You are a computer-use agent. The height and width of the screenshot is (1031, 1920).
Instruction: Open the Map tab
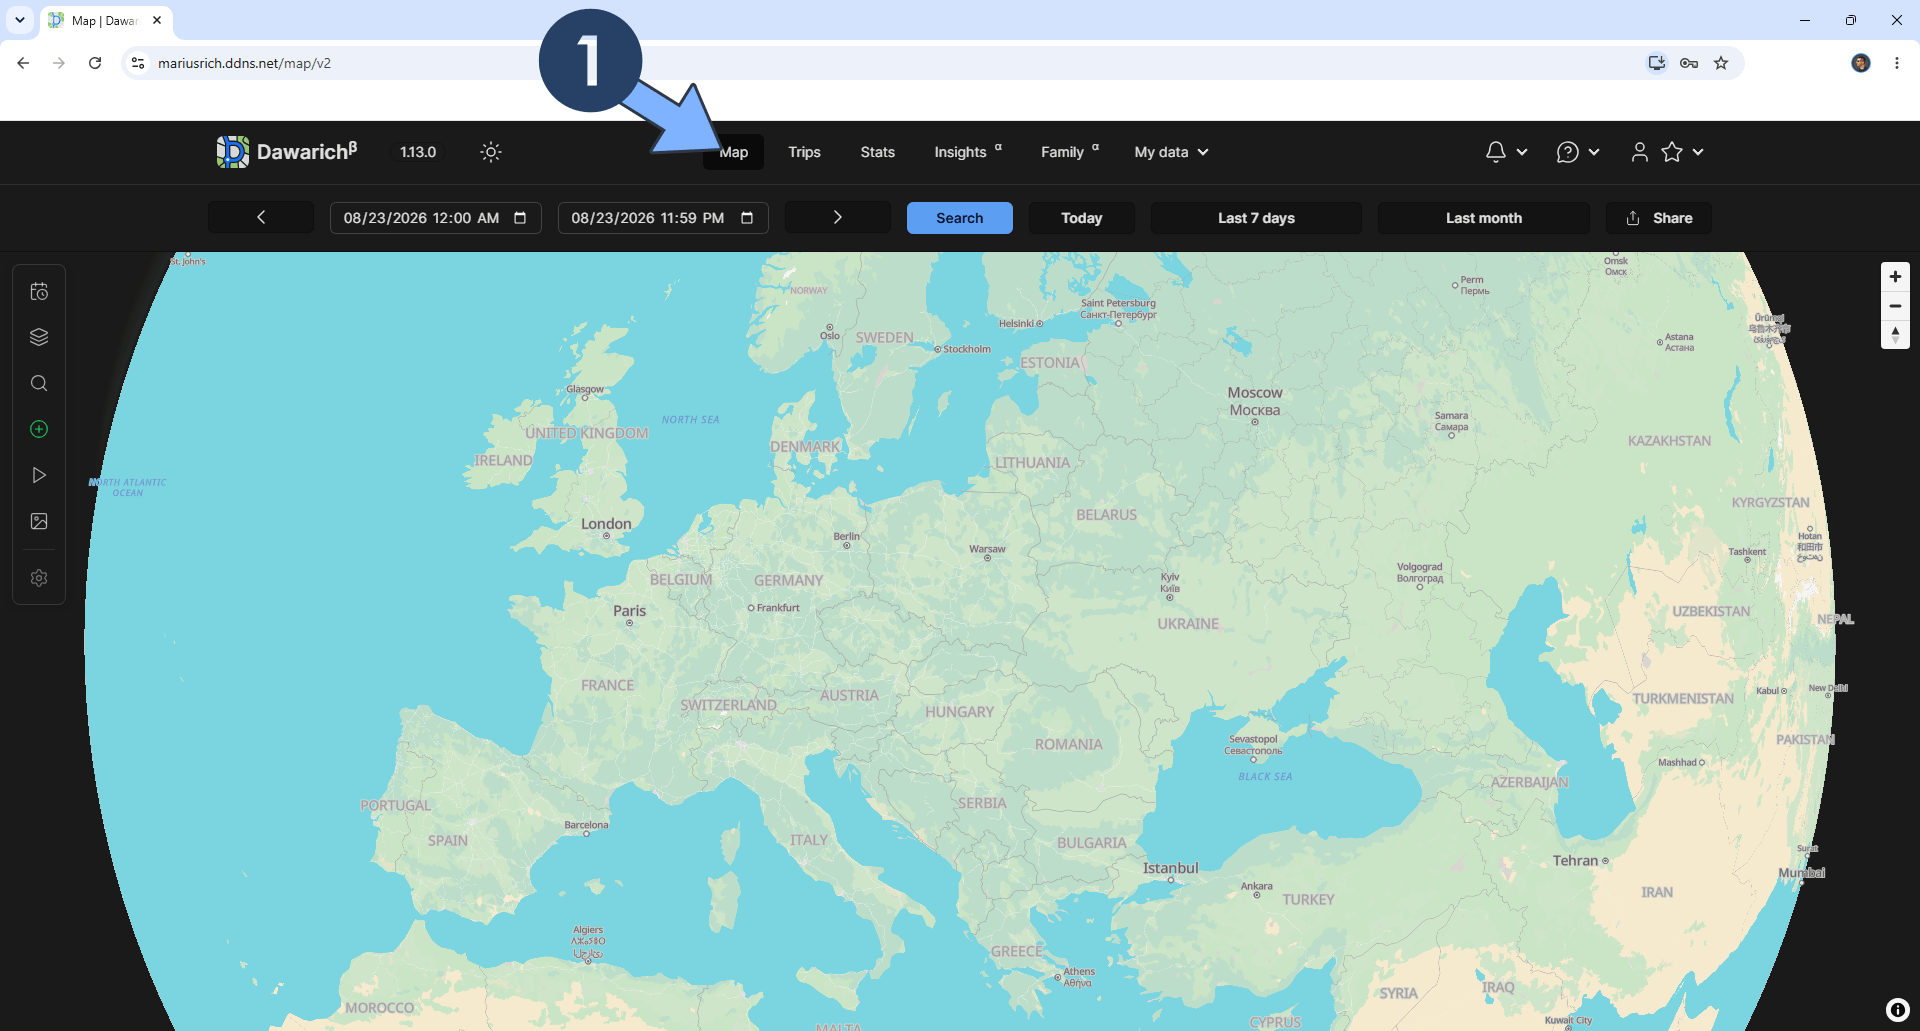[x=733, y=152]
